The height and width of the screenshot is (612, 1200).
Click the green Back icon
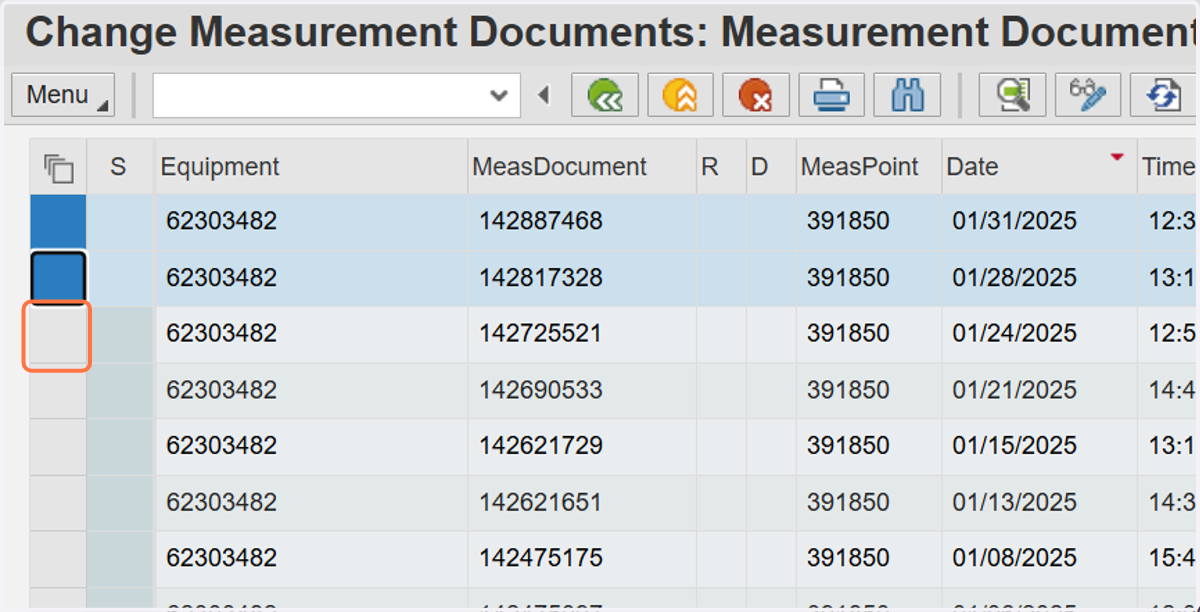point(605,96)
